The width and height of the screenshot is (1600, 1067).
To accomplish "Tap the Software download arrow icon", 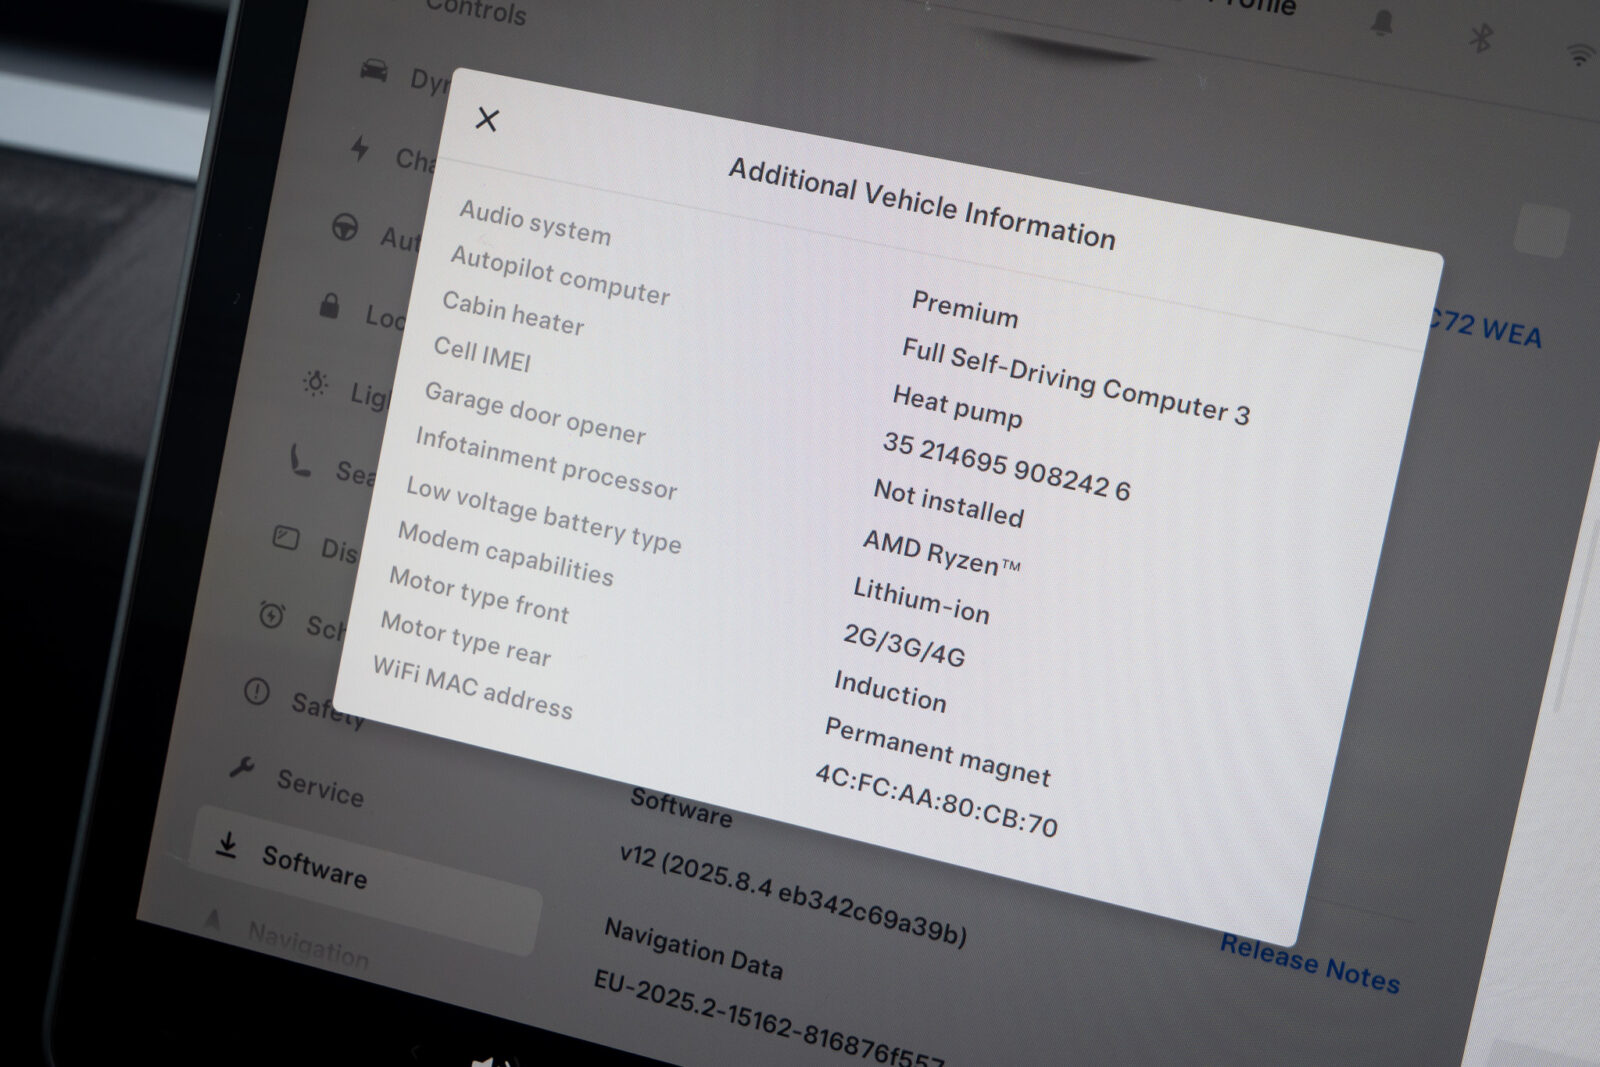I will click(227, 846).
